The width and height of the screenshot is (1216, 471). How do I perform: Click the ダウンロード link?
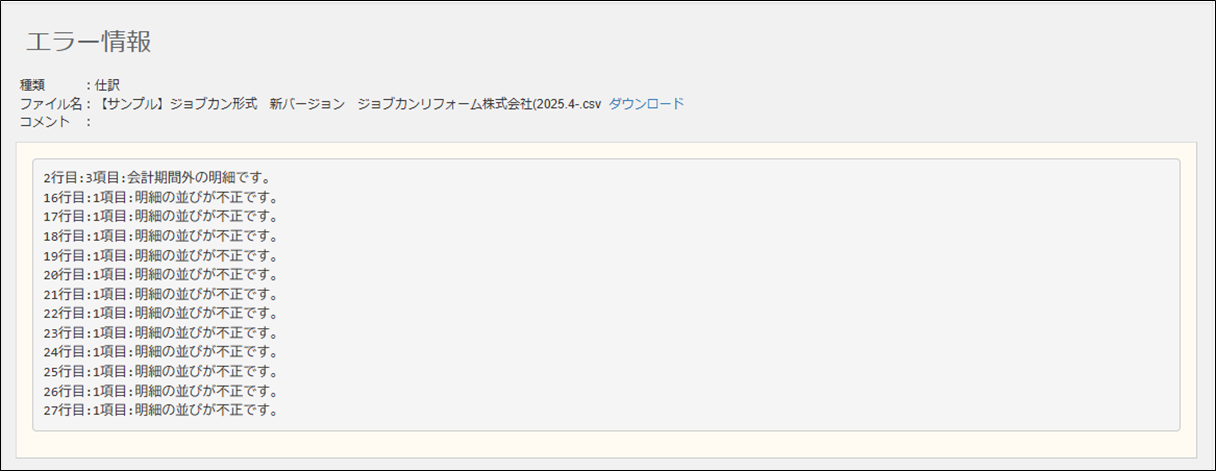pyautogui.click(x=646, y=104)
